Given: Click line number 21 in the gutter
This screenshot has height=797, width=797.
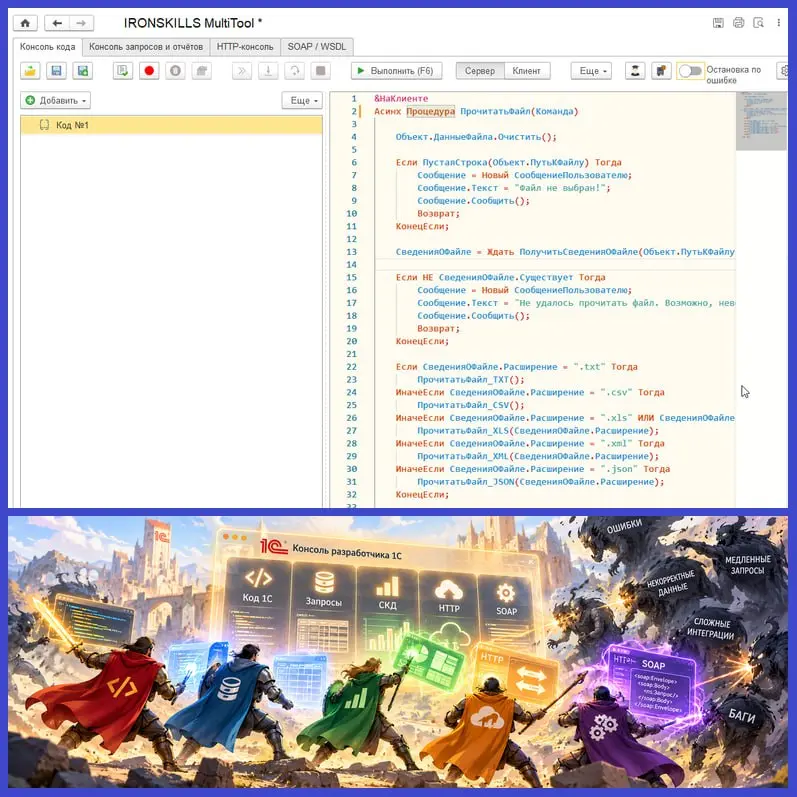Looking at the screenshot, I should [351, 354].
